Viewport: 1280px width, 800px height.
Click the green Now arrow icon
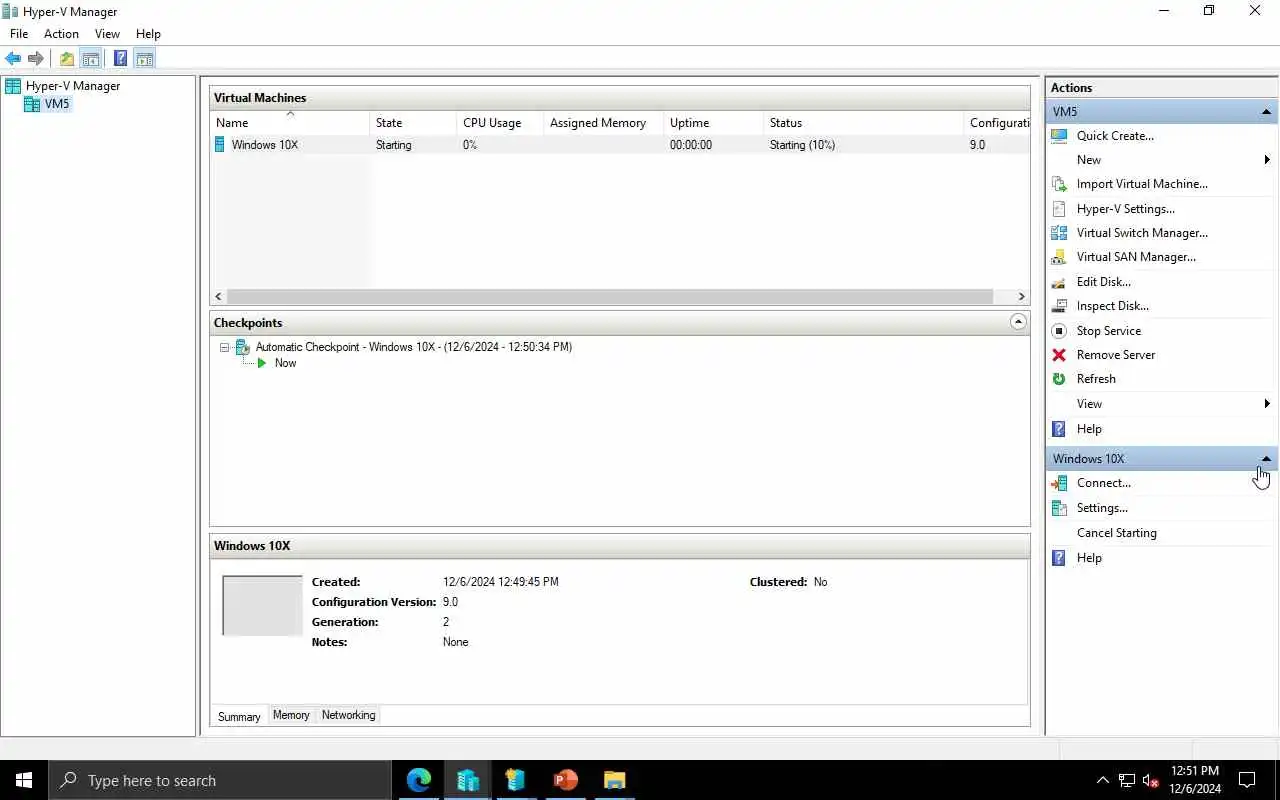[262, 363]
